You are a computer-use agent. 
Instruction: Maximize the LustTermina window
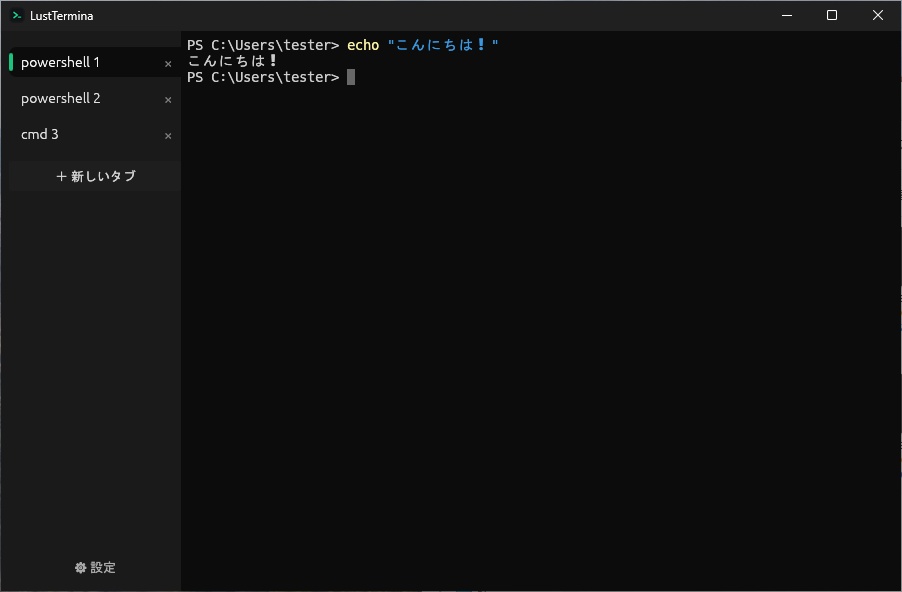832,16
